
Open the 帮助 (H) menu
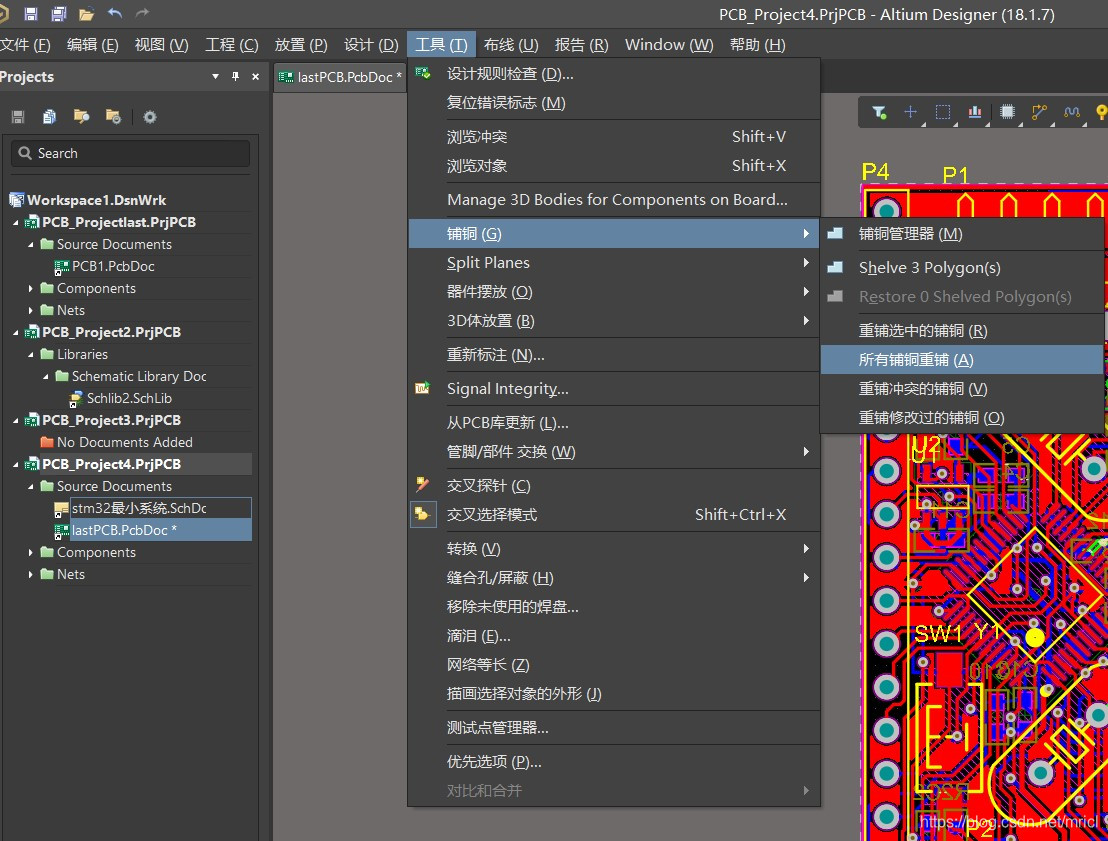pos(758,45)
